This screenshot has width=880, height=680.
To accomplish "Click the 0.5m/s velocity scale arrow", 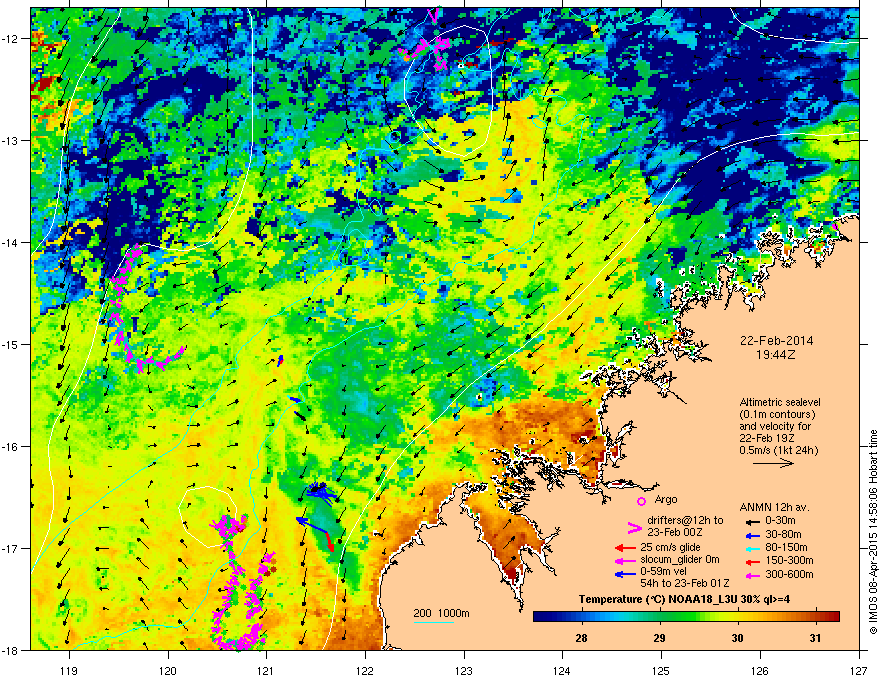I will point(773,463).
